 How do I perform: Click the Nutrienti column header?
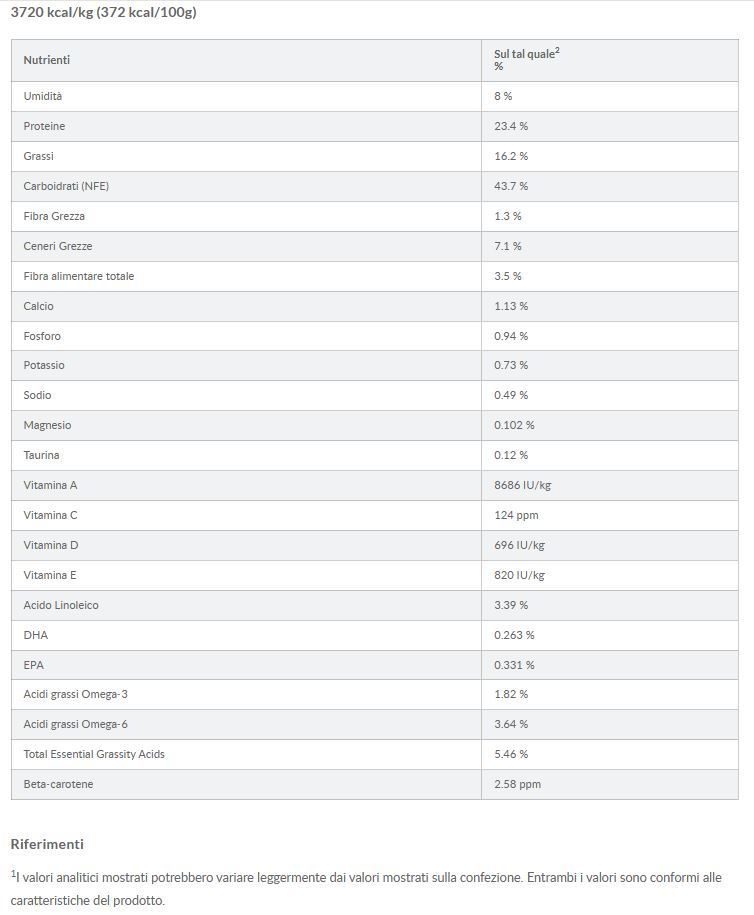coord(47,61)
